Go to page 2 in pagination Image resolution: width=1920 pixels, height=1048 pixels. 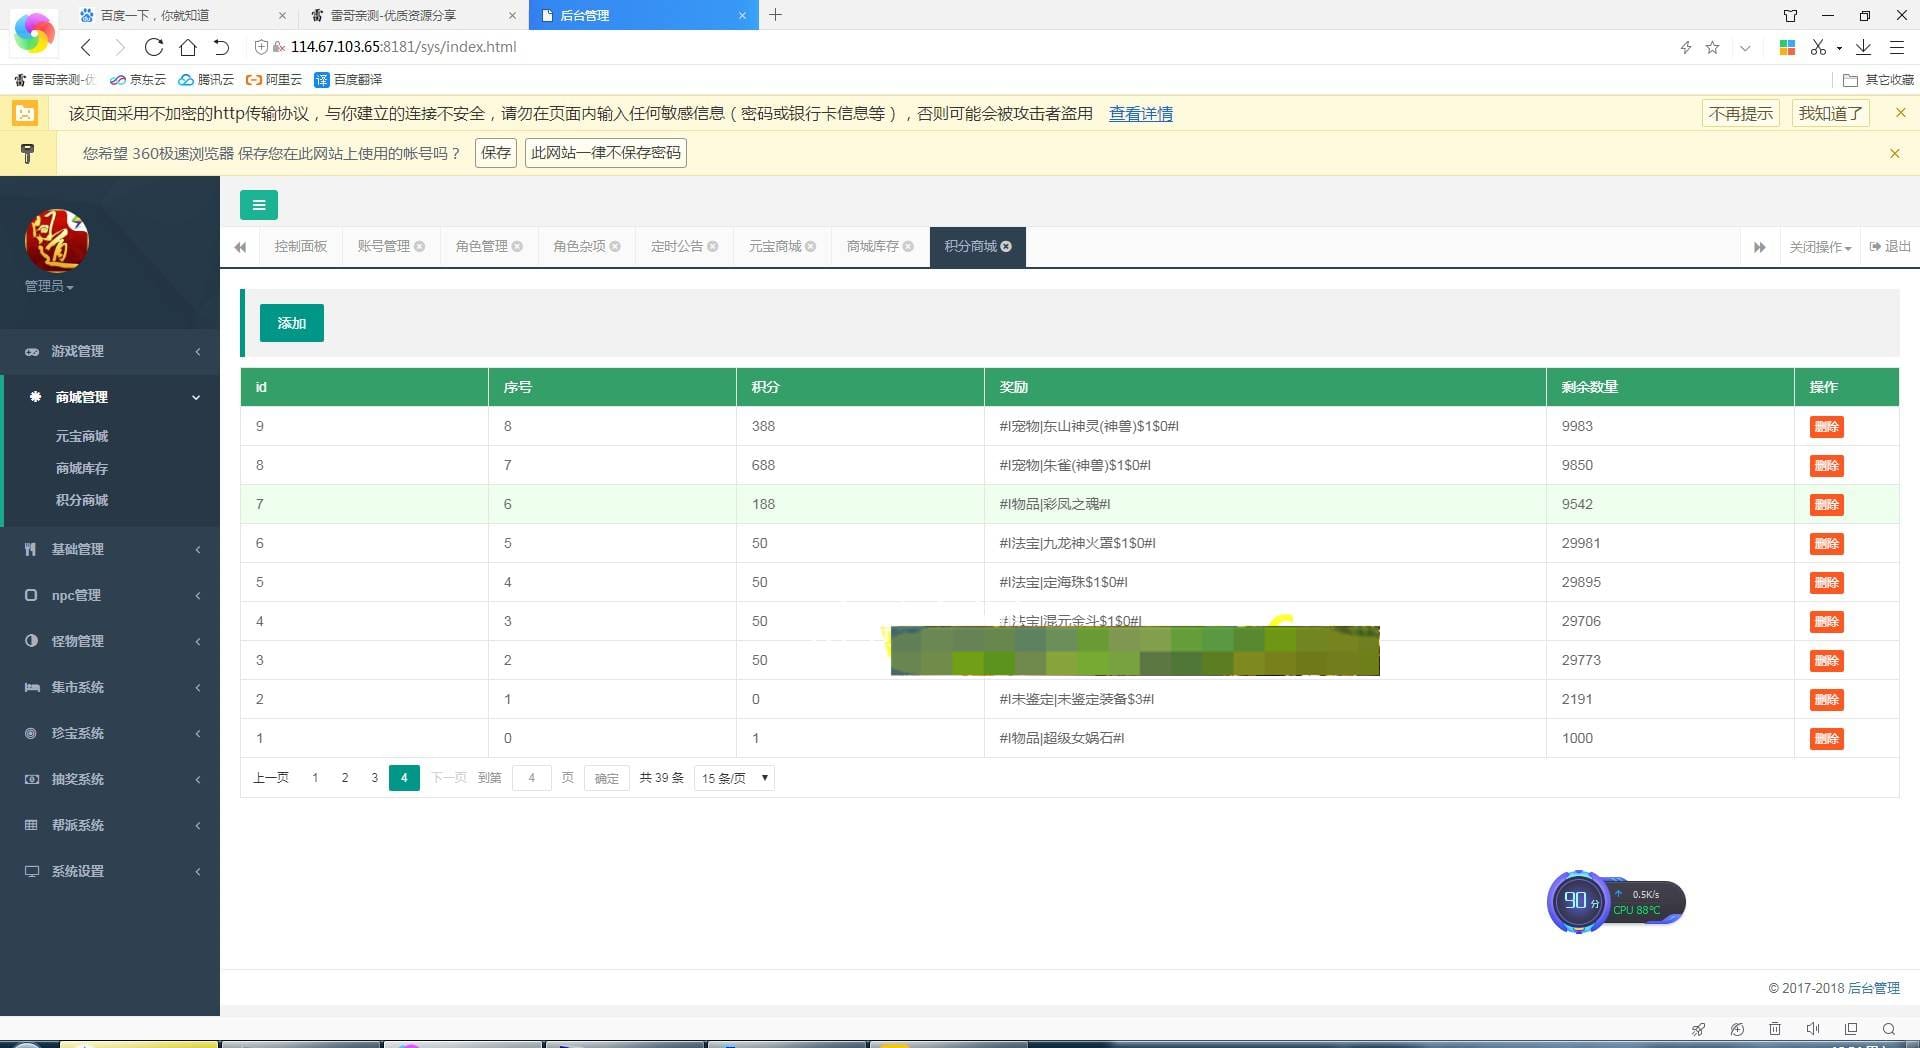pos(345,778)
